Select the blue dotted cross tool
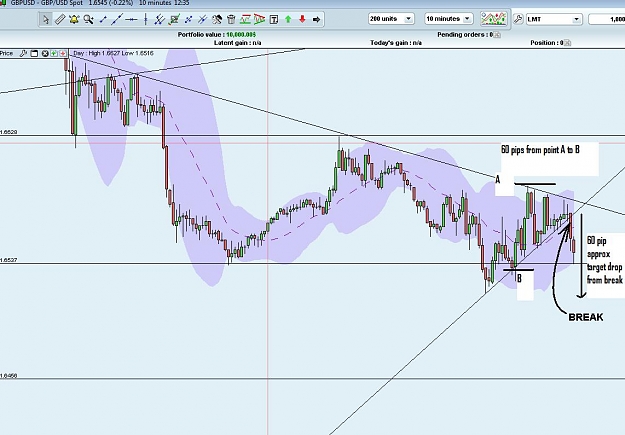The image size is (625, 435). (188, 19)
